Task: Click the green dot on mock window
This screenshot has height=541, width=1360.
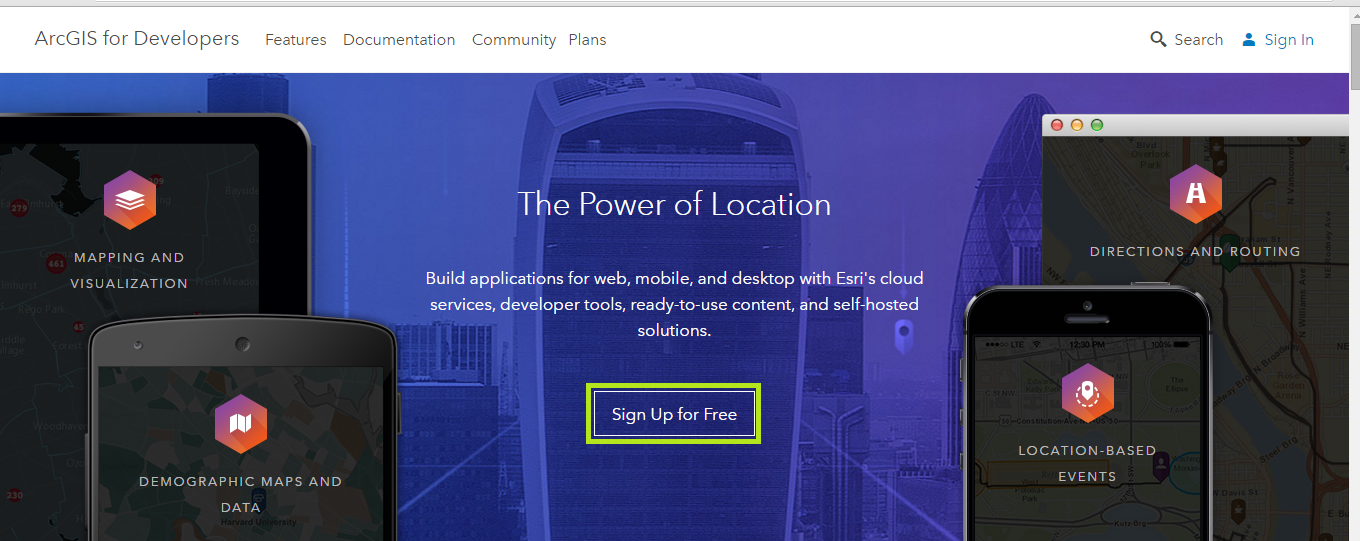Action: click(1097, 125)
